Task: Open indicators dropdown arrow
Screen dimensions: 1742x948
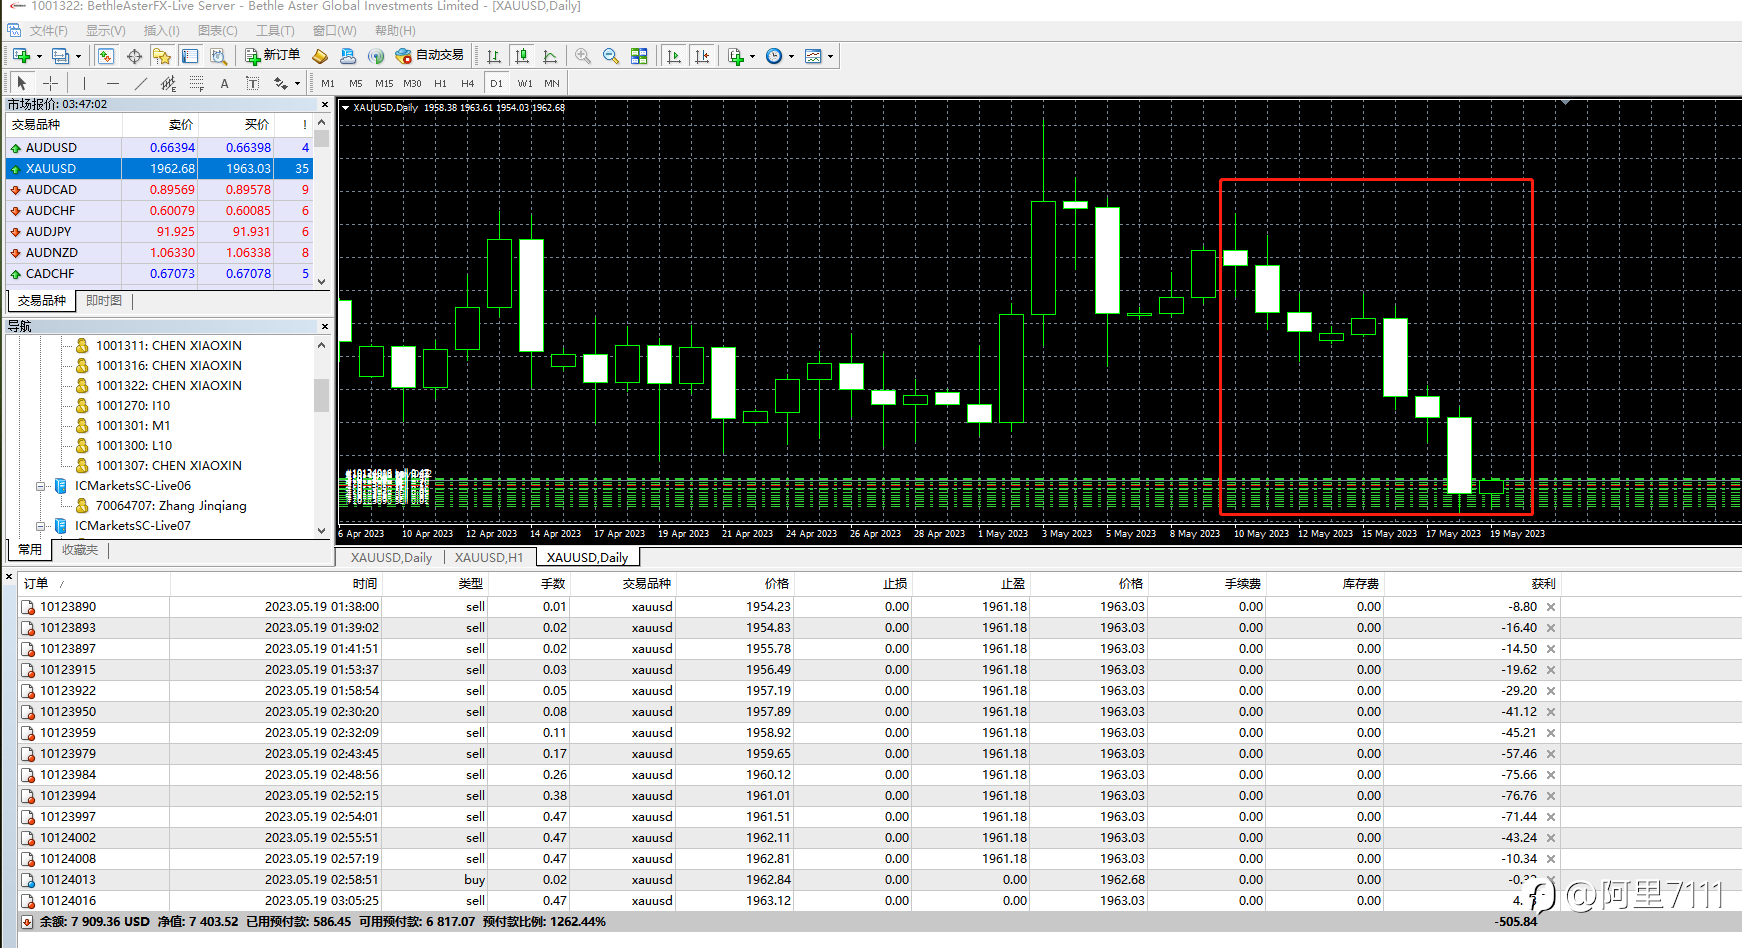Action: click(752, 56)
